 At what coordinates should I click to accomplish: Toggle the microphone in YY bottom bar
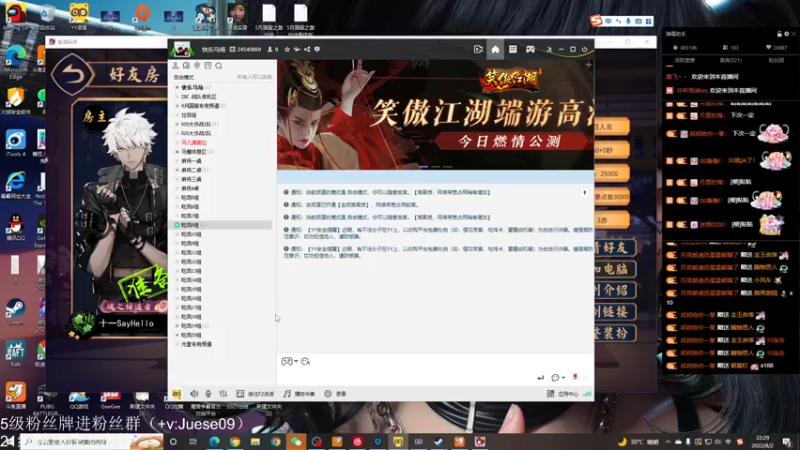click(x=208, y=394)
